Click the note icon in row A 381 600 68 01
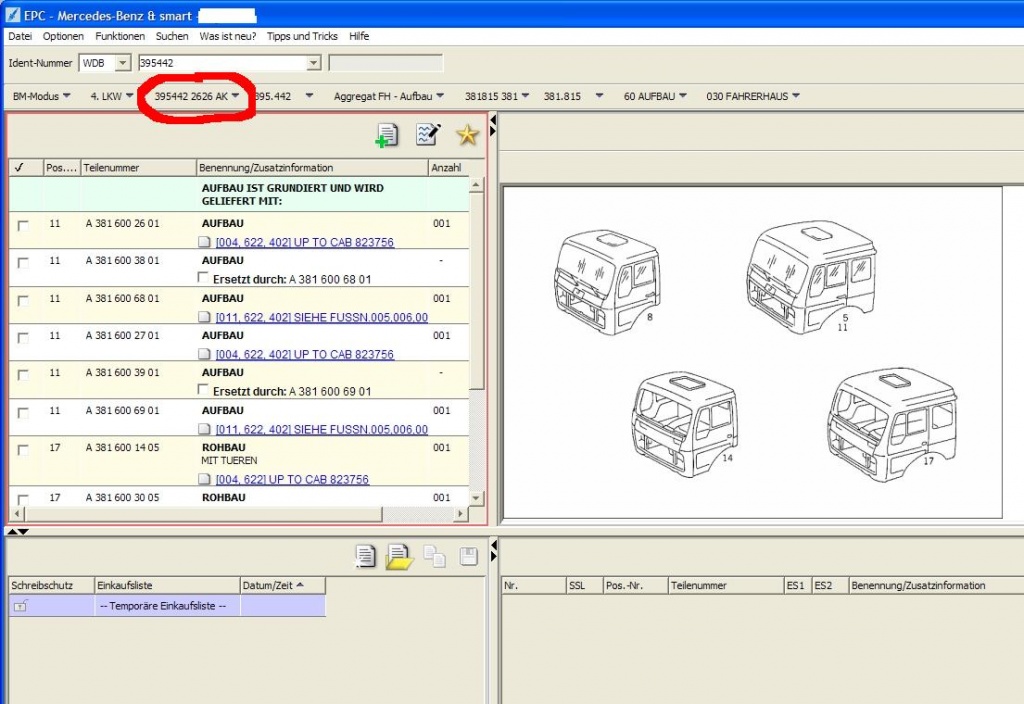 (204, 317)
